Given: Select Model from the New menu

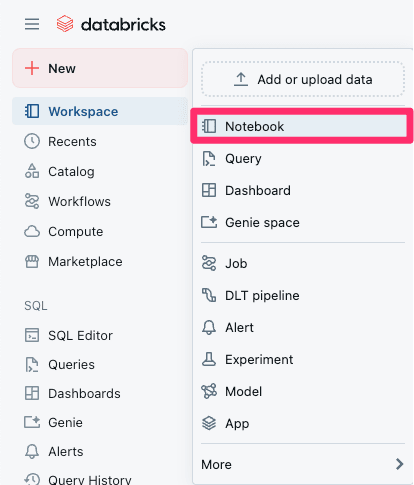Looking at the screenshot, I should coord(303,391).
